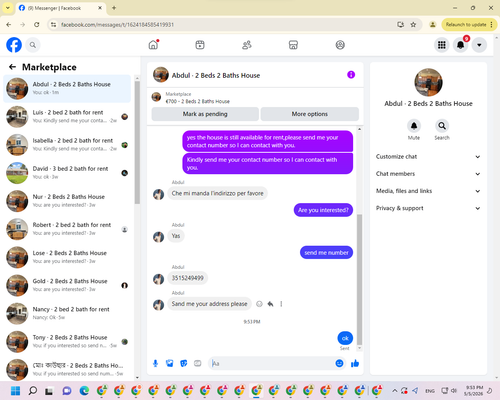
Task: Click Relaunch to update button
Action: [466, 25]
